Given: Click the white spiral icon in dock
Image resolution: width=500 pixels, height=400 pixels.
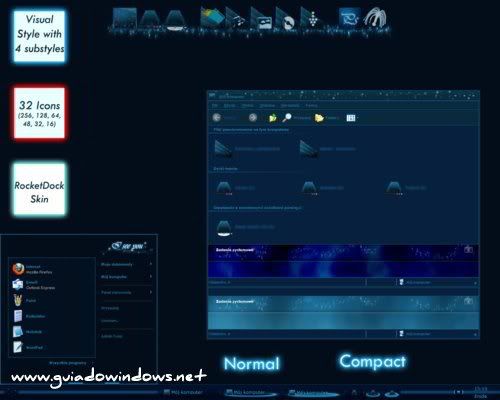Looking at the screenshot, I should (x=376, y=17).
